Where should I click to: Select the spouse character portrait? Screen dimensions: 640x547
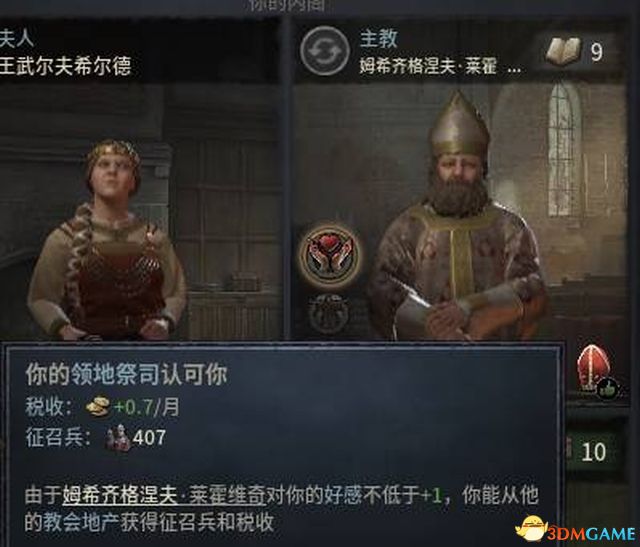click(107, 240)
